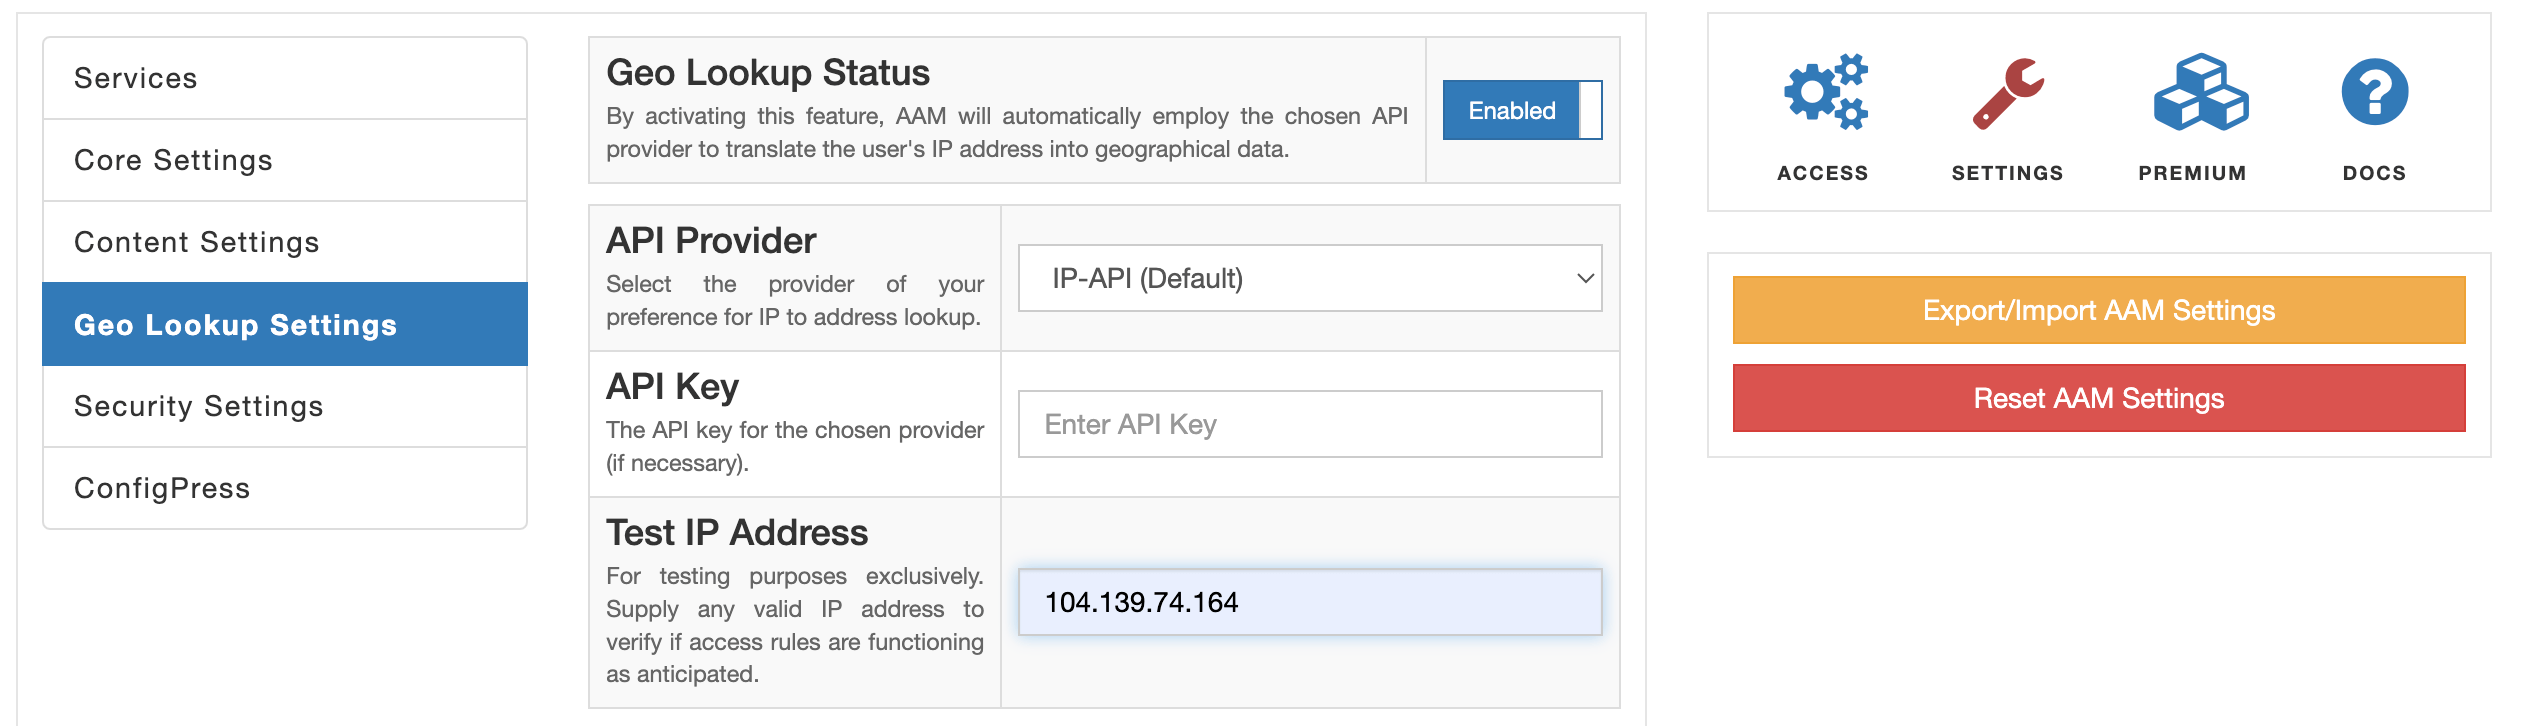2526x726 pixels.
Task: Open ConfigPress in the sidebar
Action: pyautogui.click(x=285, y=488)
